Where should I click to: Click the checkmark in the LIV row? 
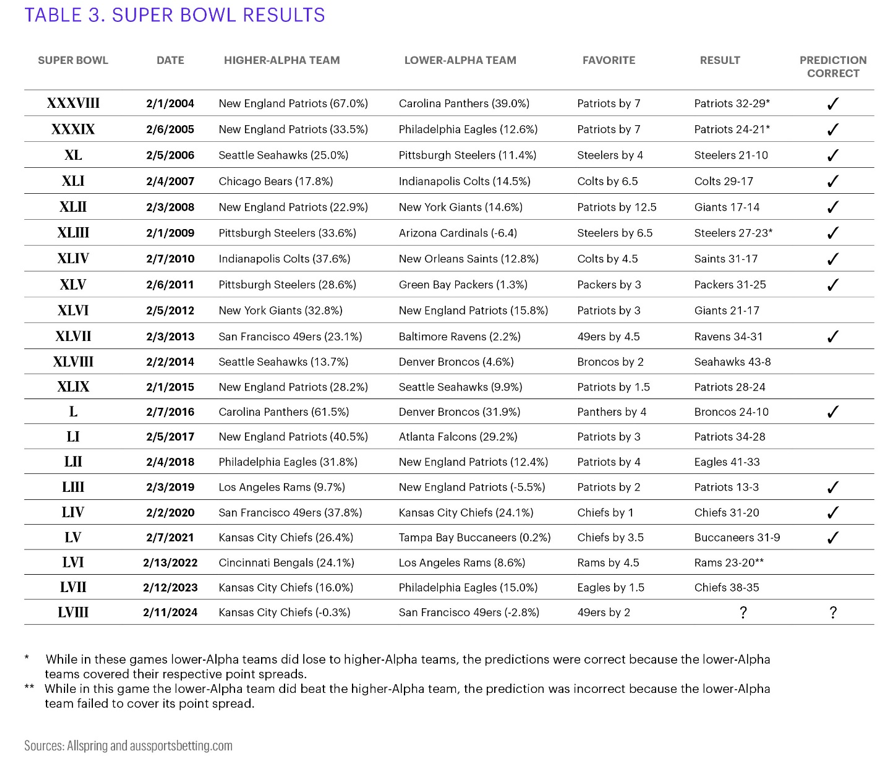pos(833,512)
